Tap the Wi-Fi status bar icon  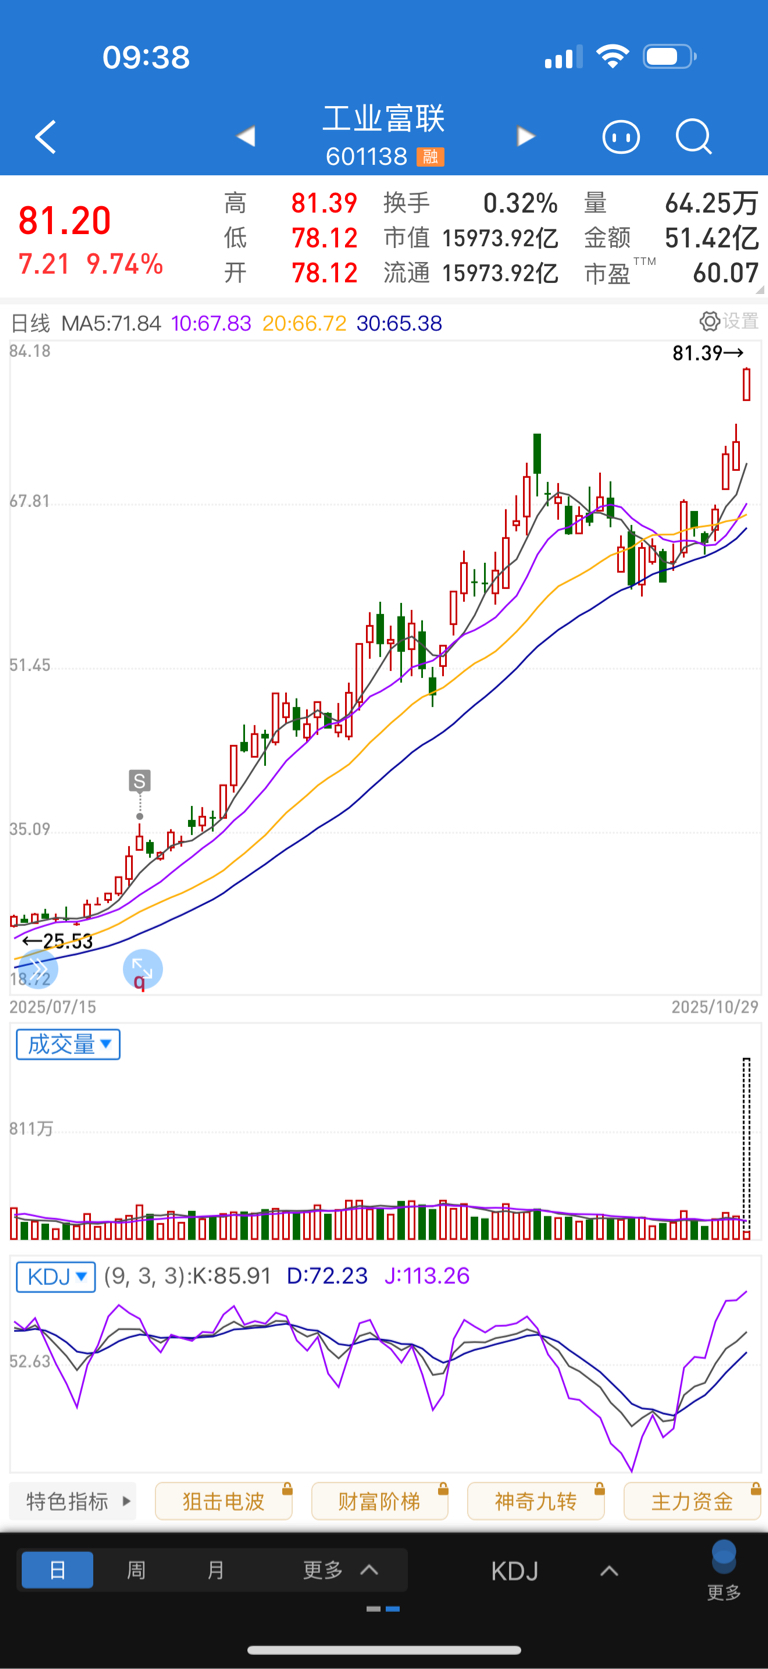point(612,56)
